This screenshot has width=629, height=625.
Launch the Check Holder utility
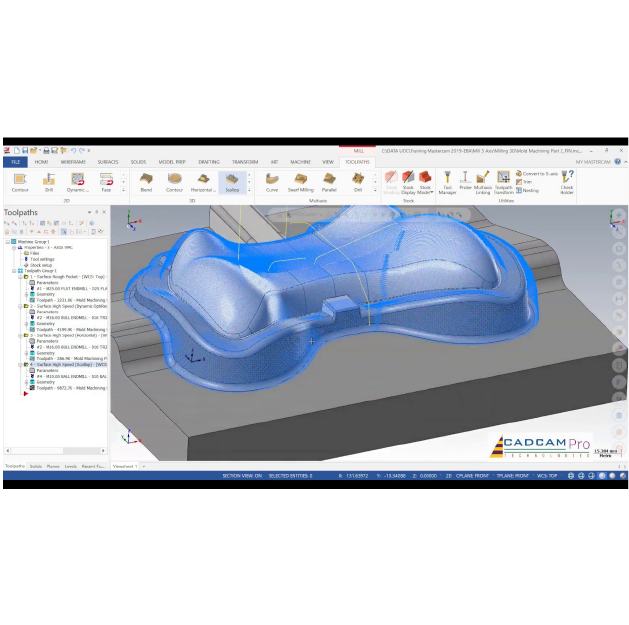pos(567,183)
